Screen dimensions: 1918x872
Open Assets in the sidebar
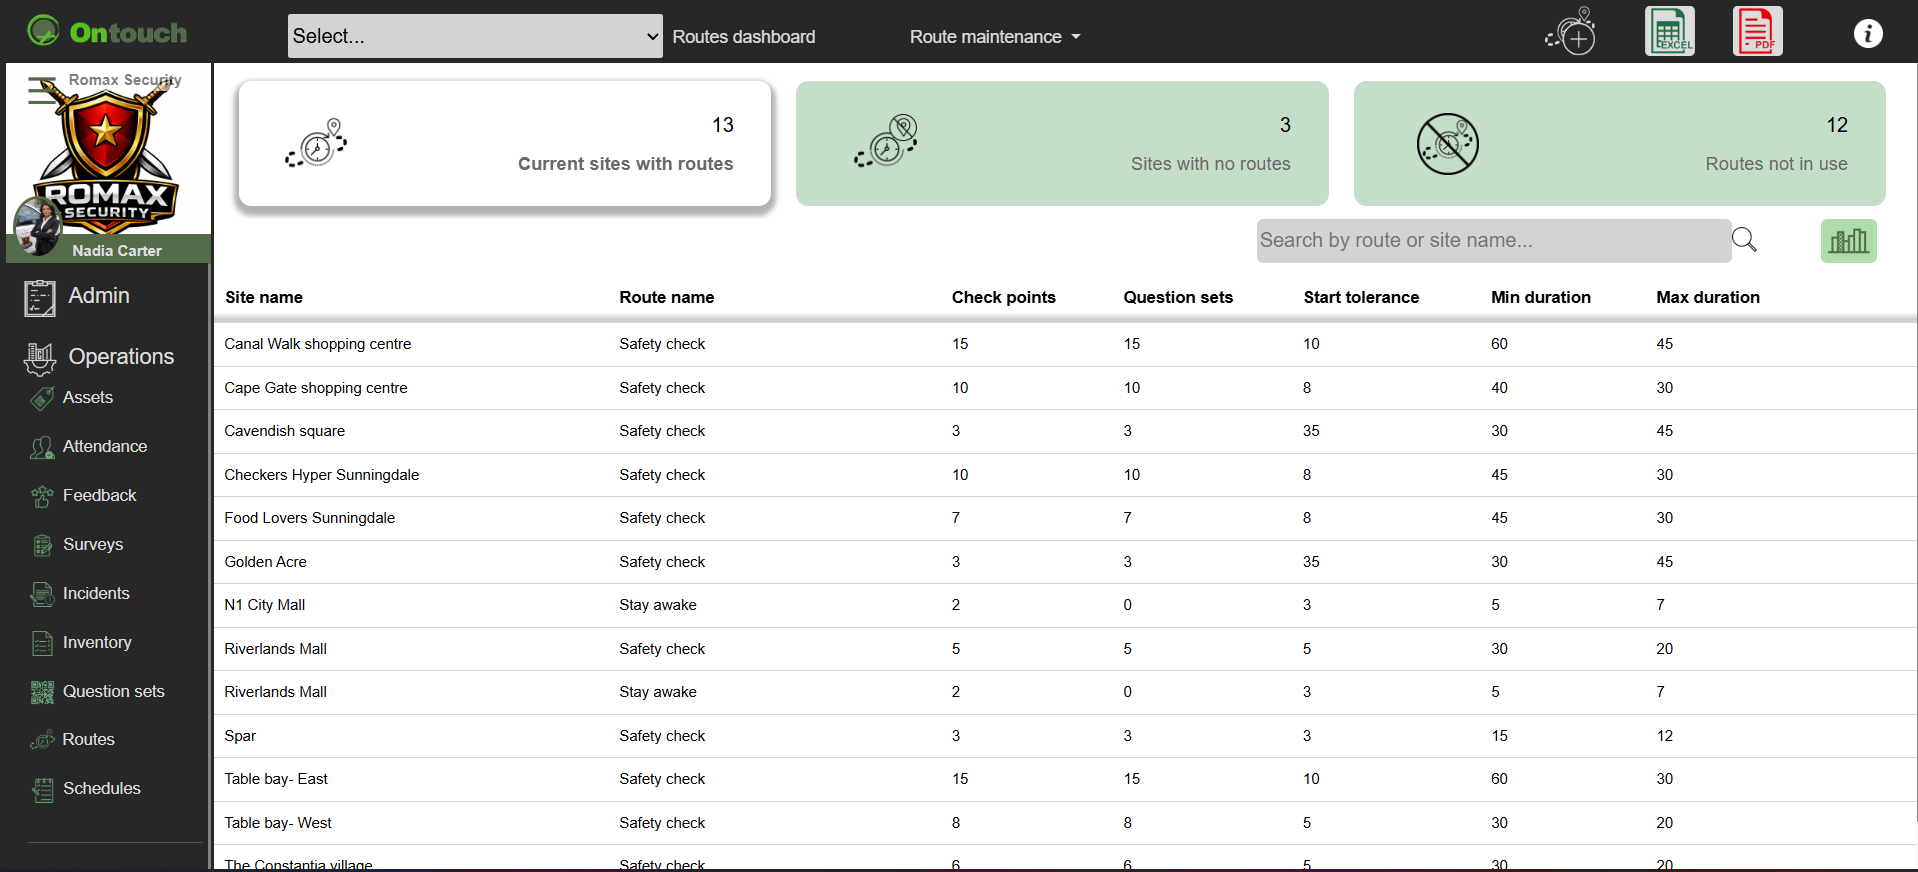(87, 398)
